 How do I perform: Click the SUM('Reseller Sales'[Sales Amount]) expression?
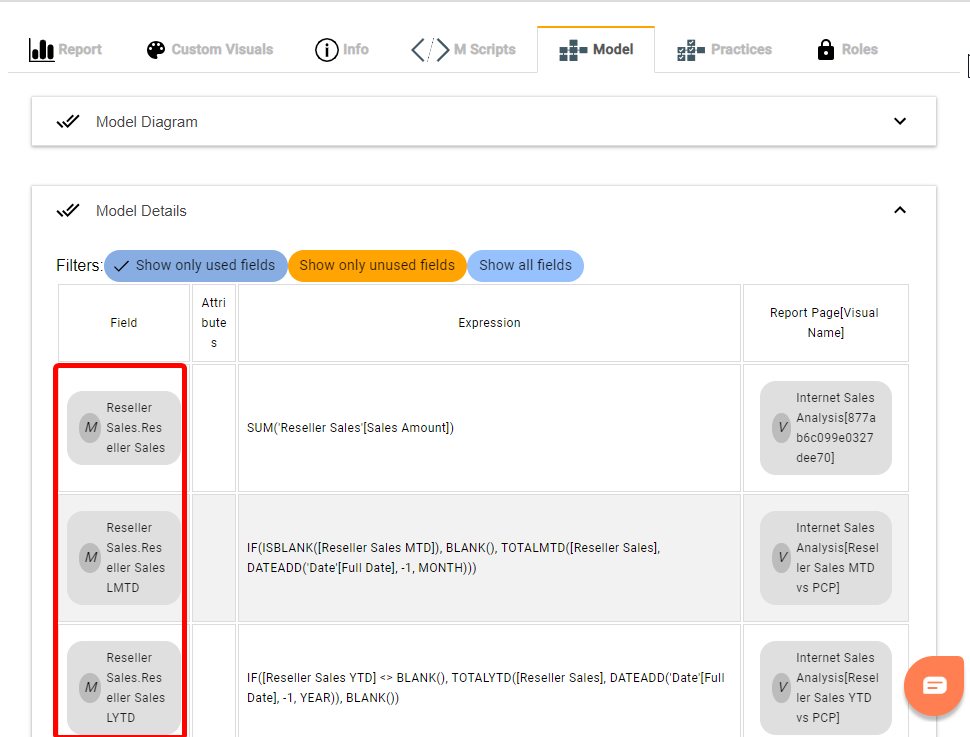click(x=350, y=428)
